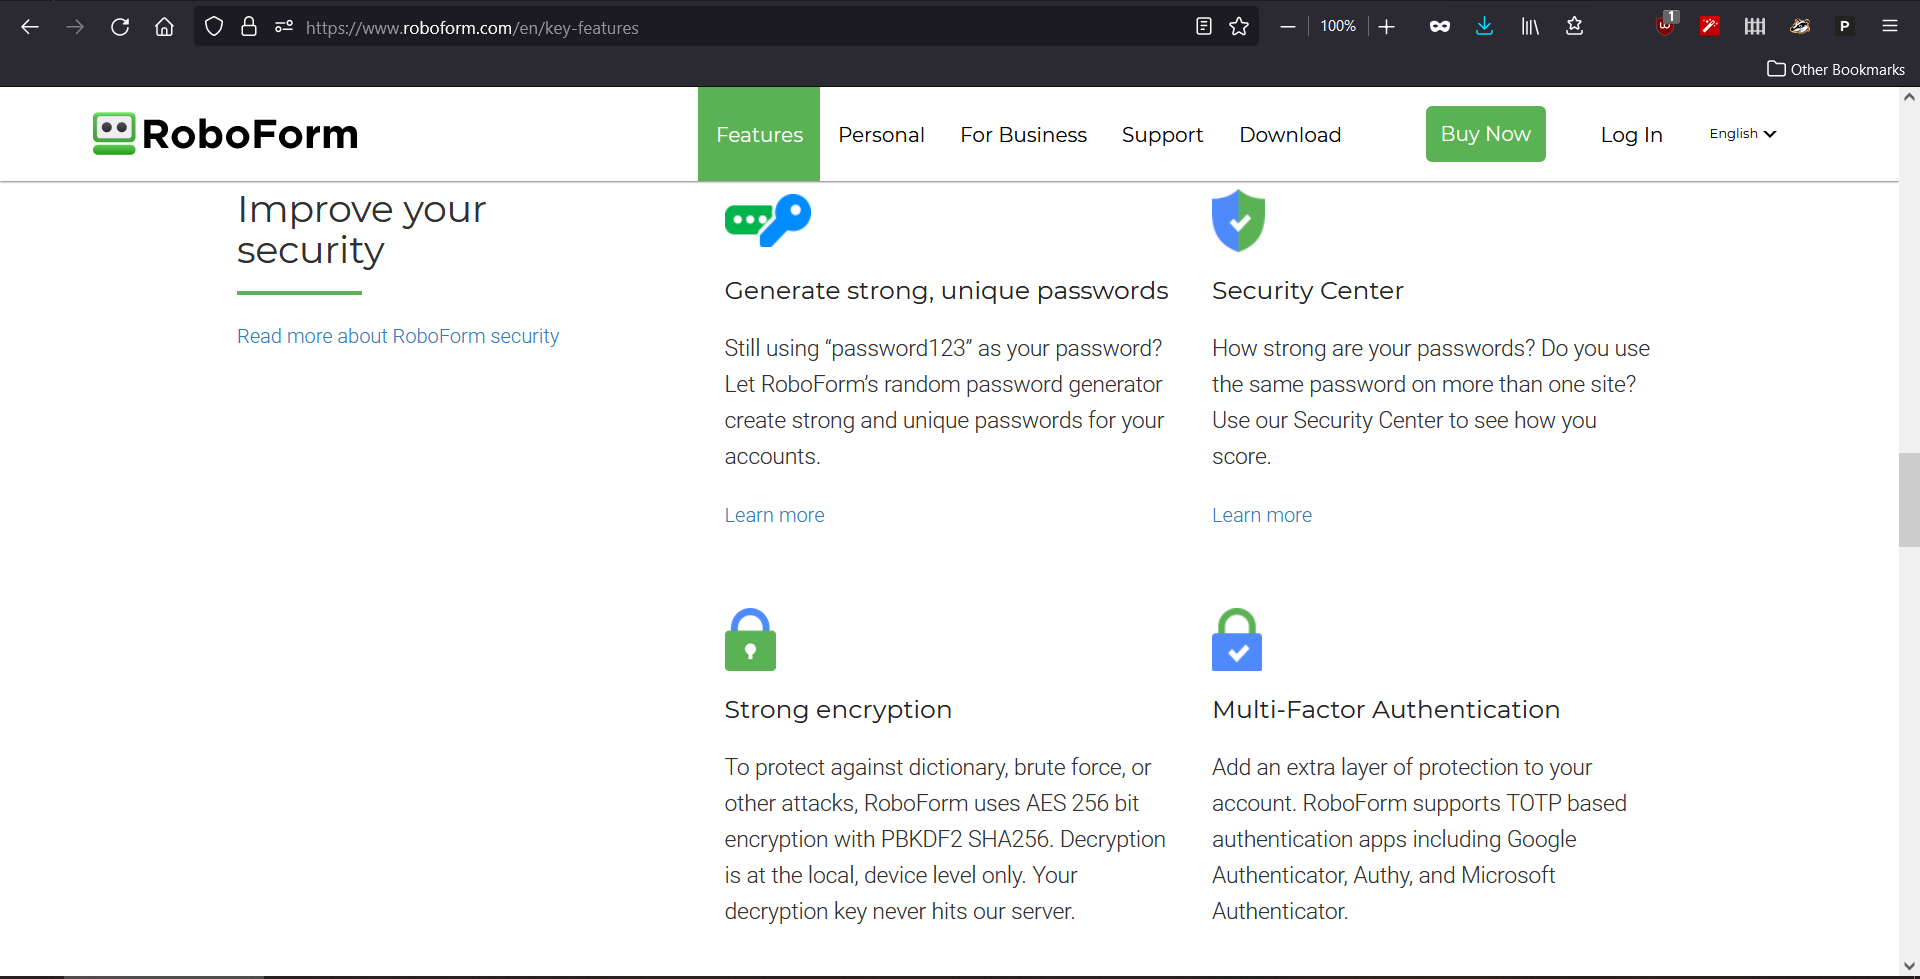Click the Security Center shield icon
This screenshot has width=1920, height=979.
[x=1238, y=220]
